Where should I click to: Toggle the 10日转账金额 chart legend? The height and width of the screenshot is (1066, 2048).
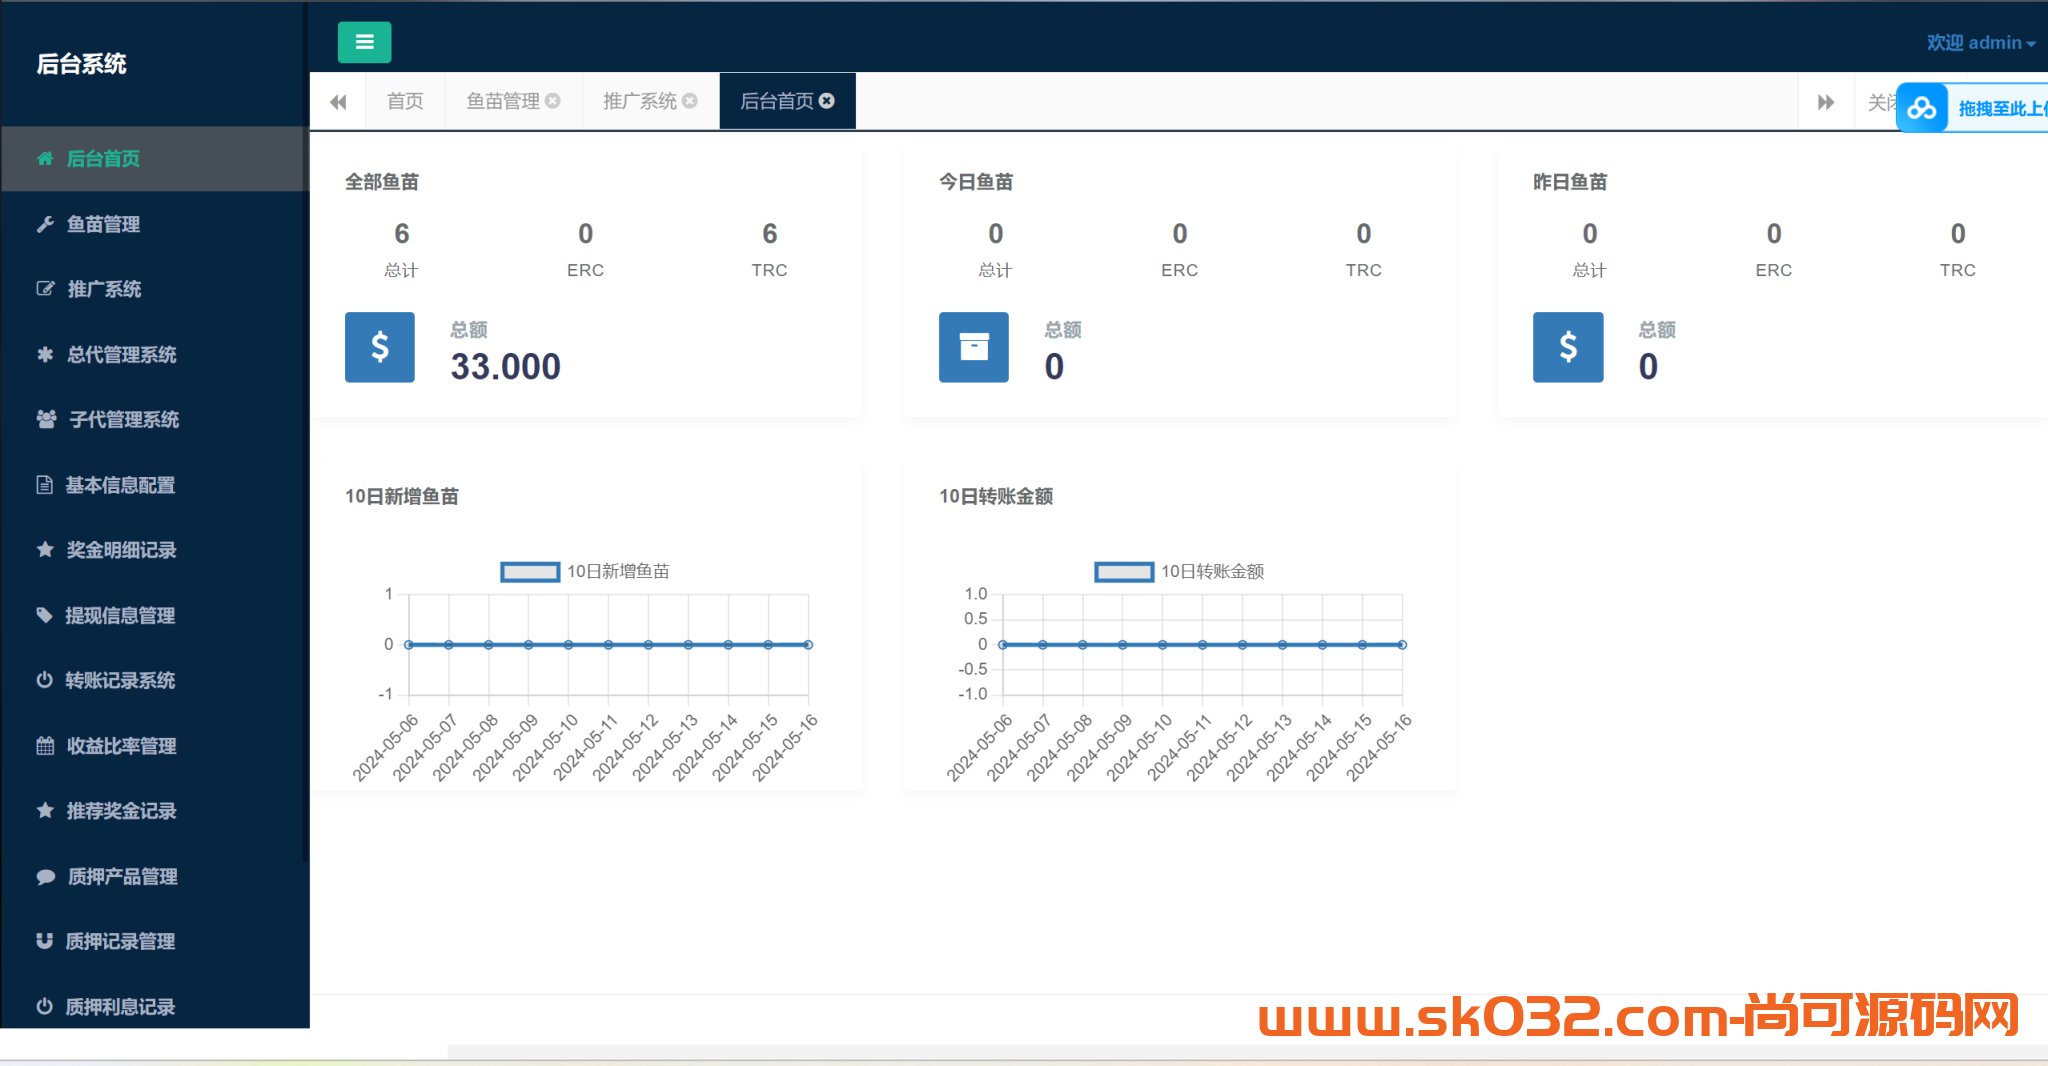click(x=1180, y=572)
